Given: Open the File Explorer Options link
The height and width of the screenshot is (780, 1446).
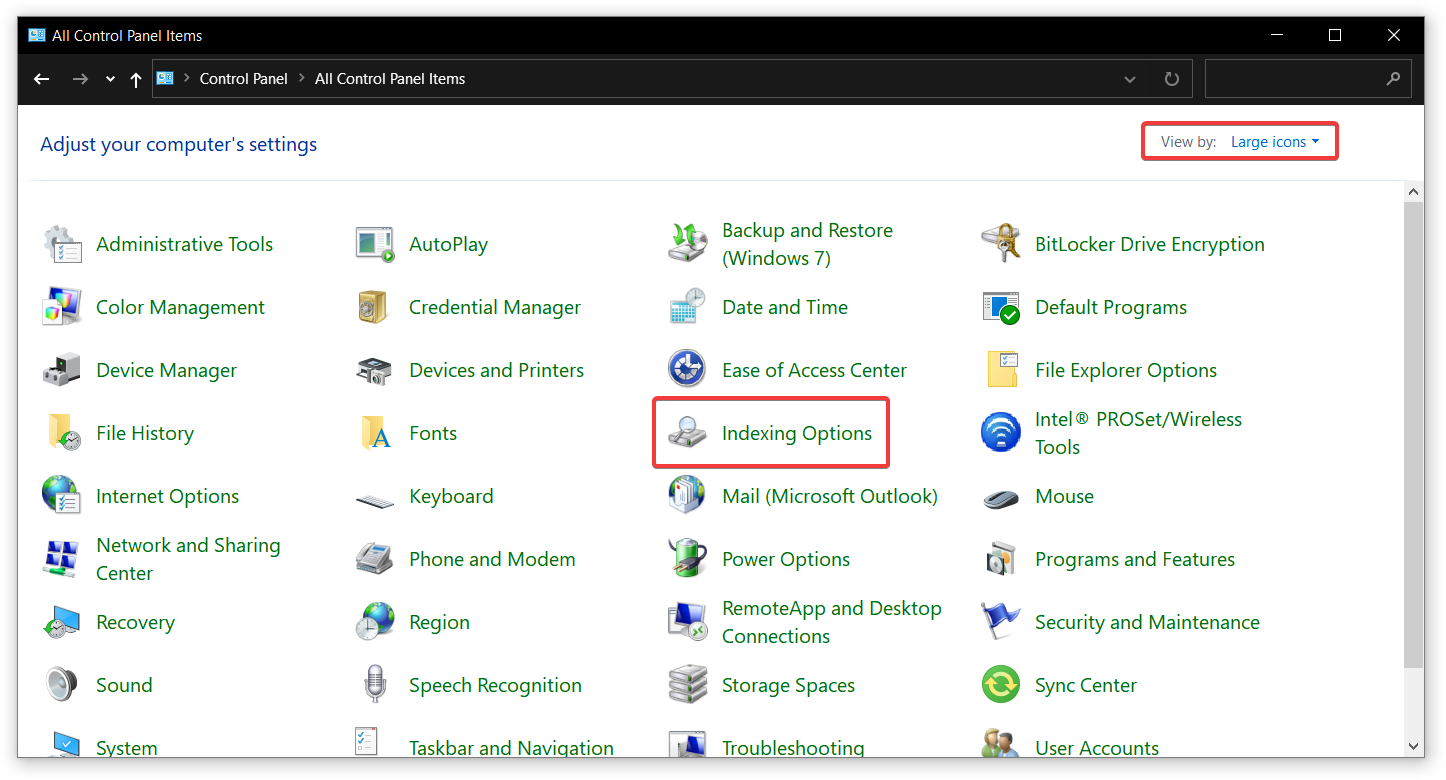Looking at the screenshot, I should point(1126,370).
